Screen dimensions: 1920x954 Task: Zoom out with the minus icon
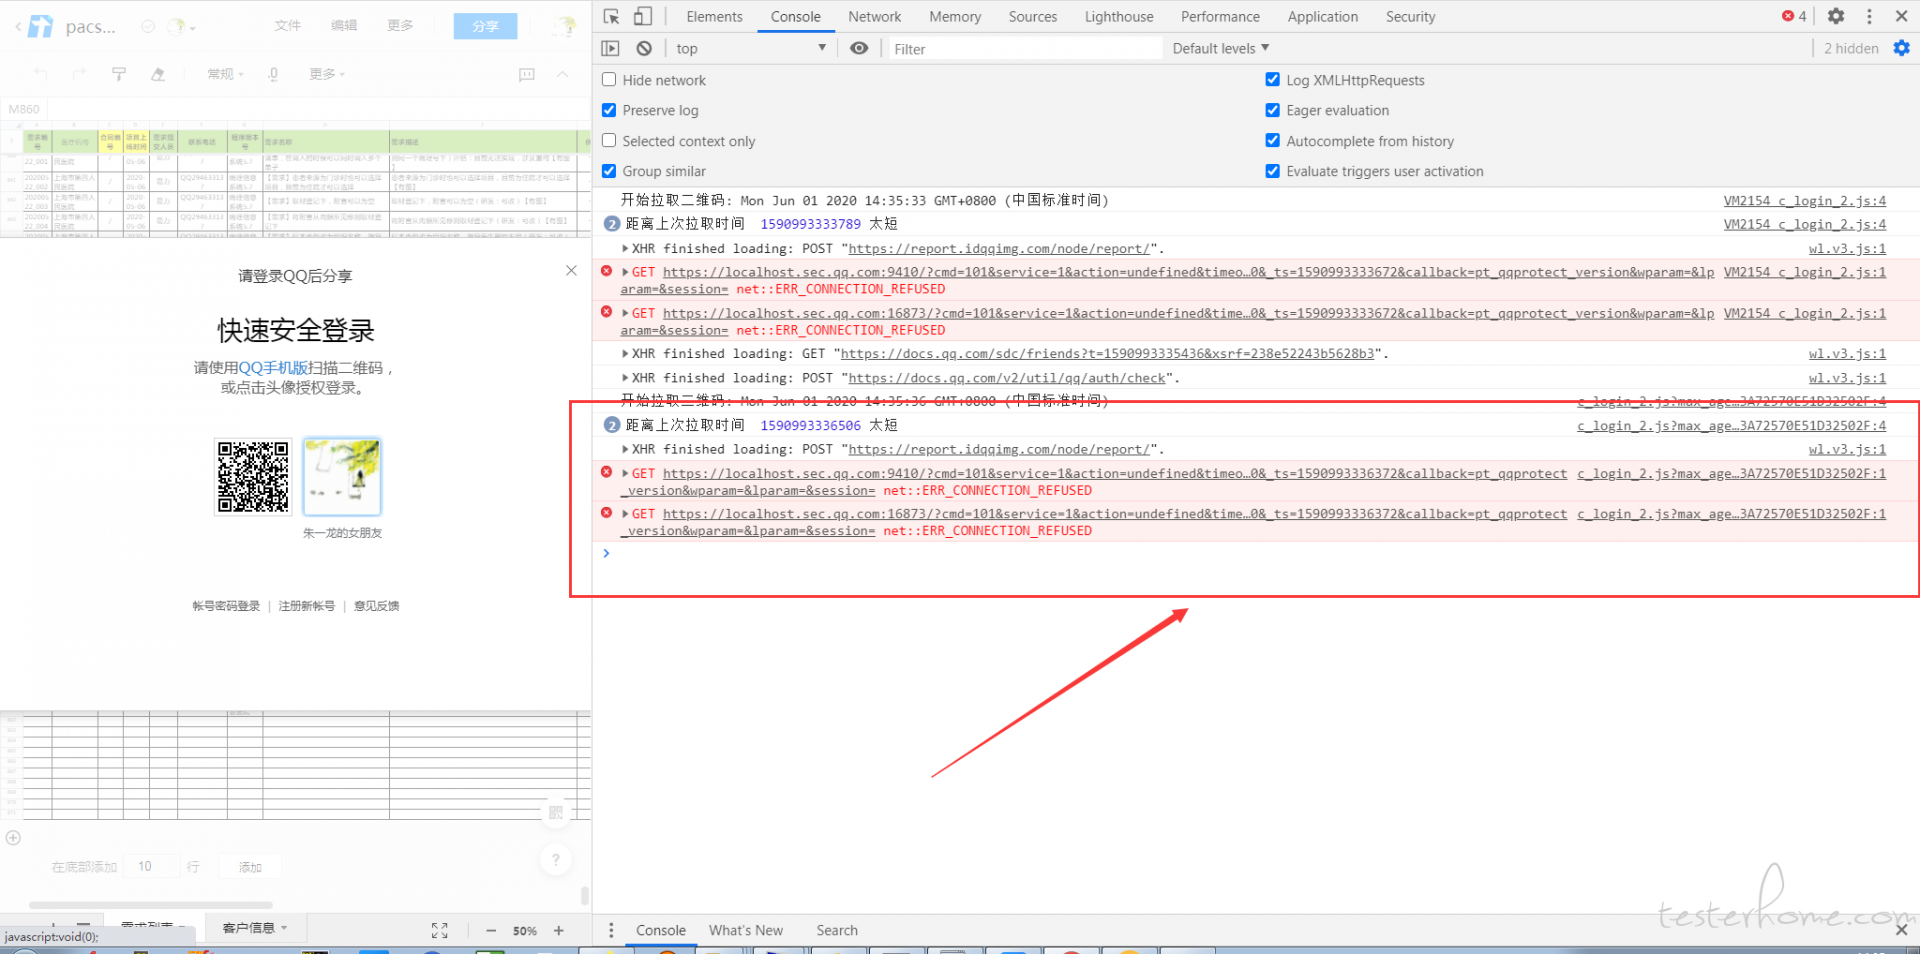click(x=491, y=930)
